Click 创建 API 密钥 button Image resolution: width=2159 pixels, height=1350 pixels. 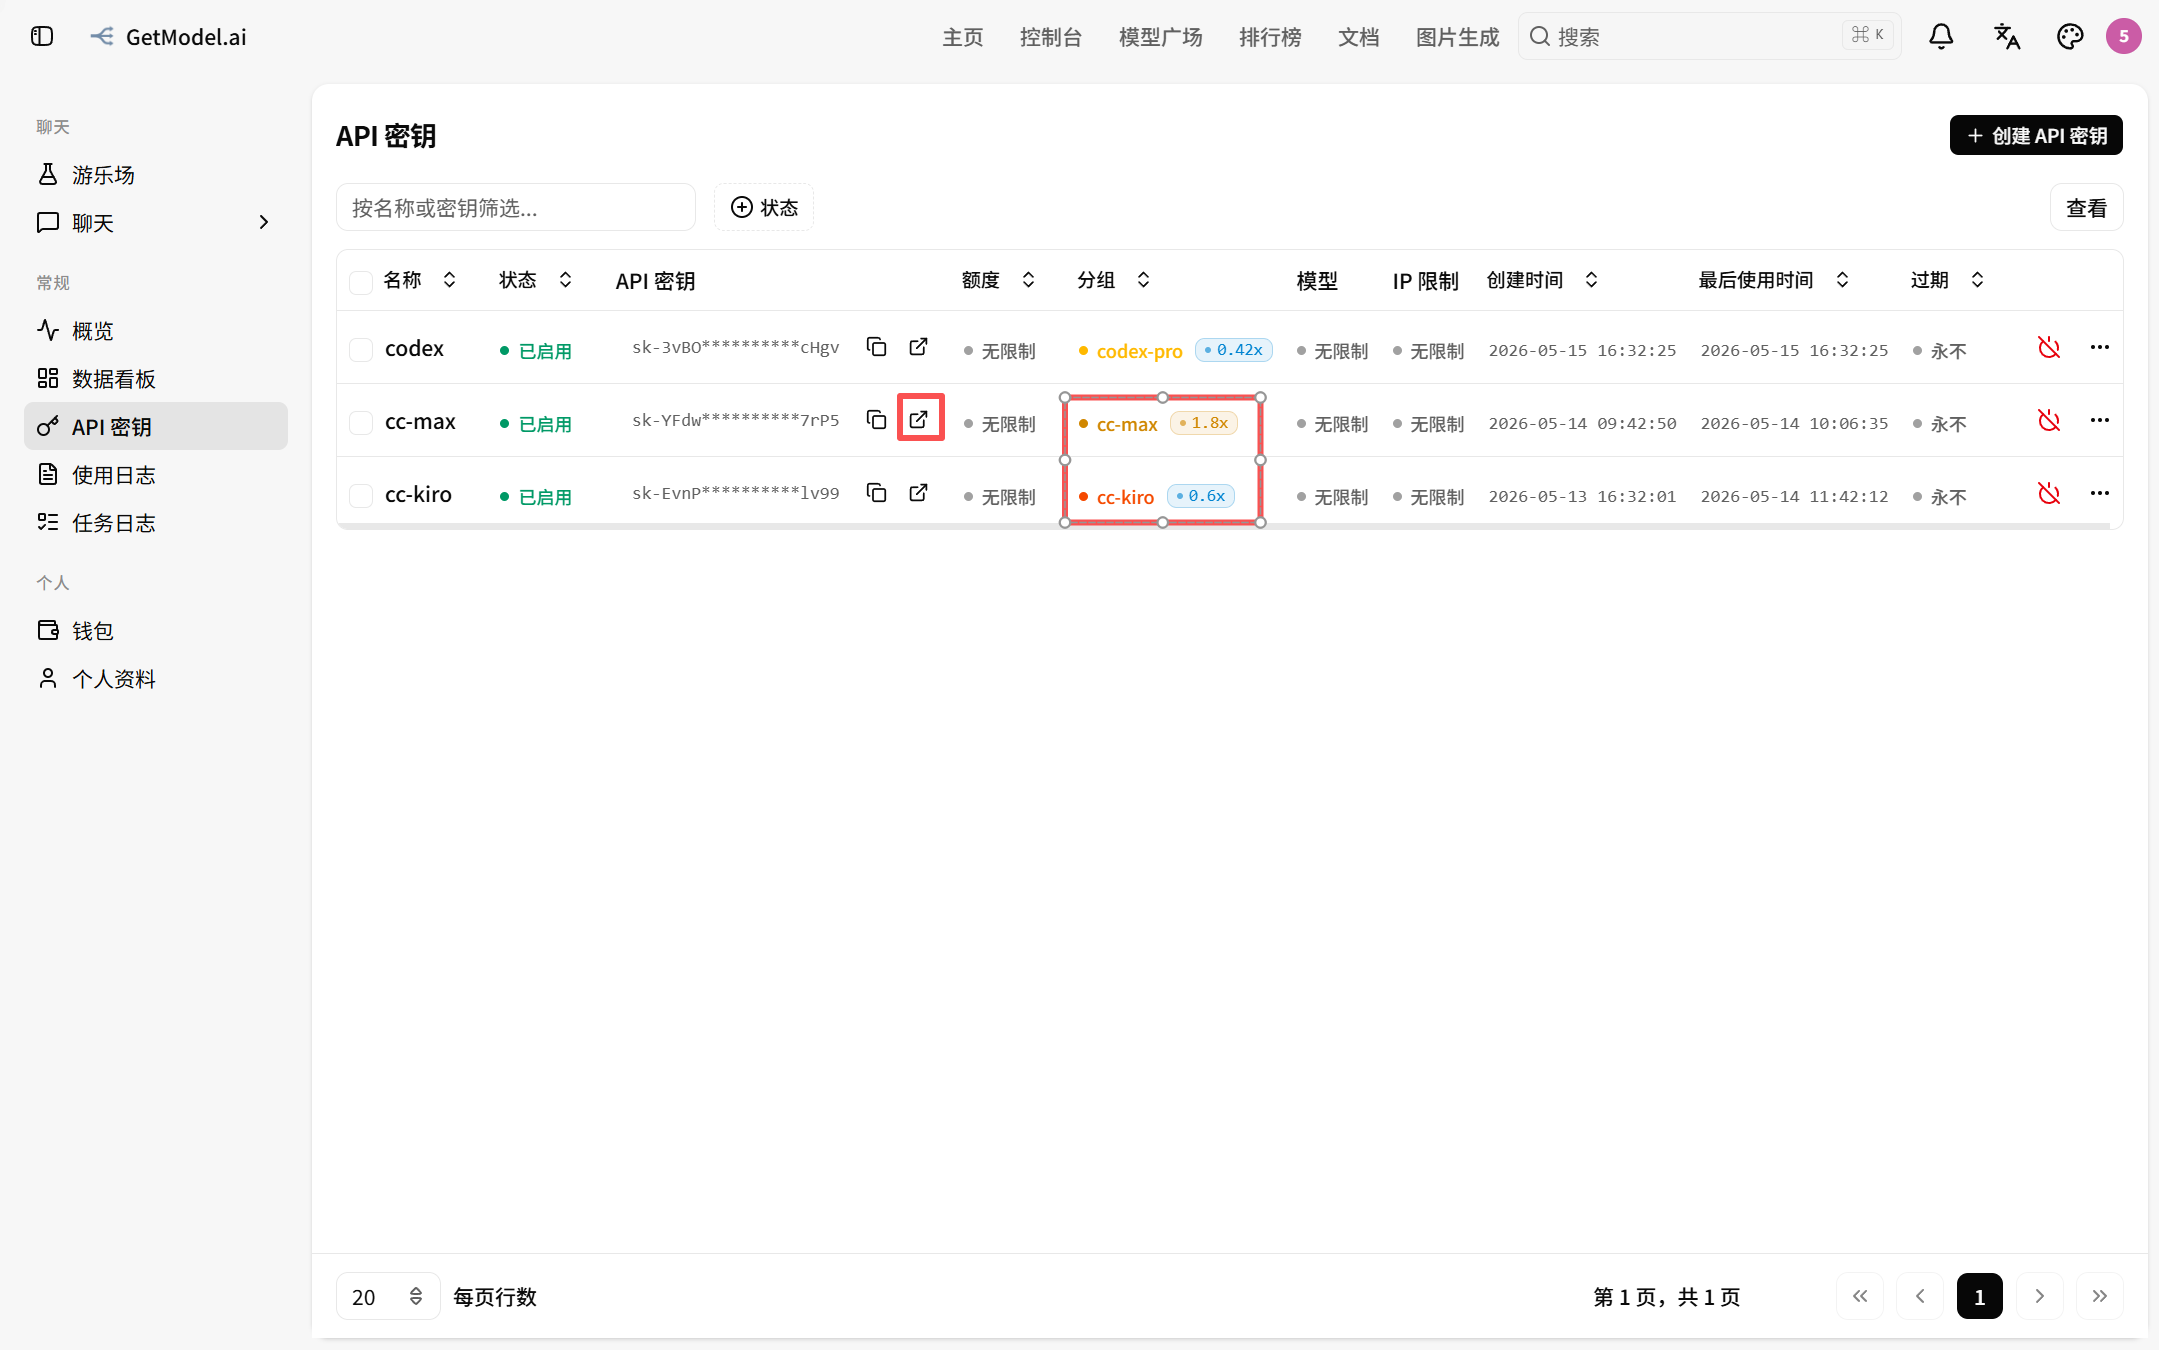2036,135
